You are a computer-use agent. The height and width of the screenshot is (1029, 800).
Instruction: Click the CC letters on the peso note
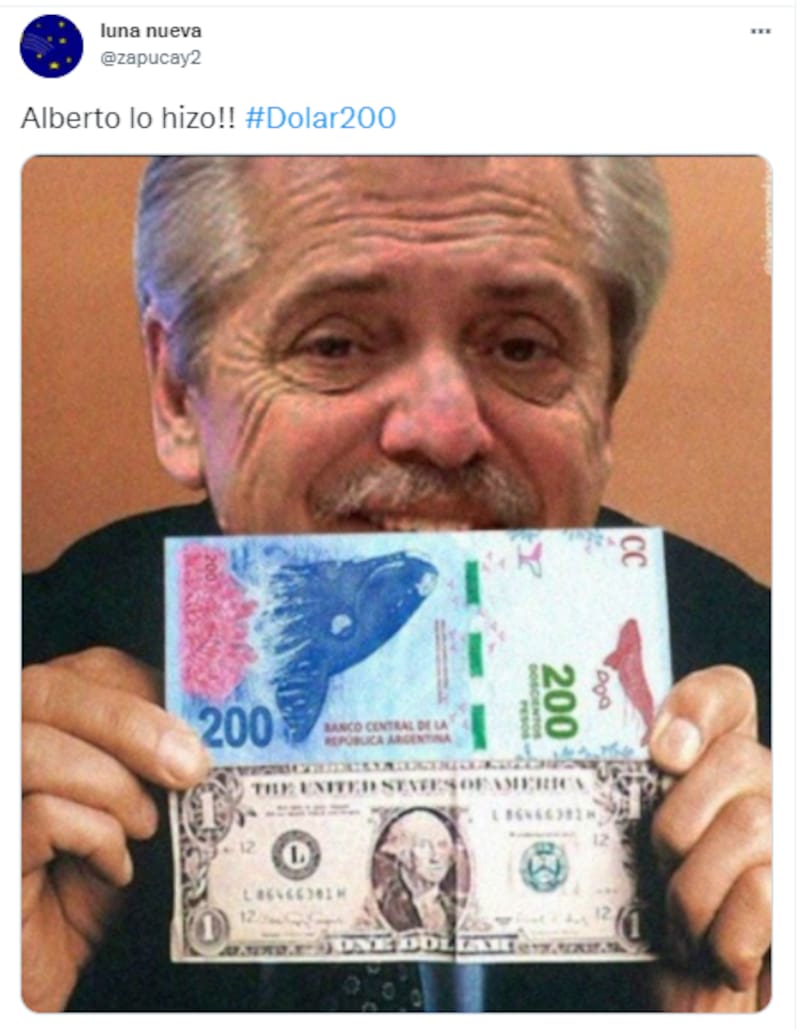(x=633, y=550)
